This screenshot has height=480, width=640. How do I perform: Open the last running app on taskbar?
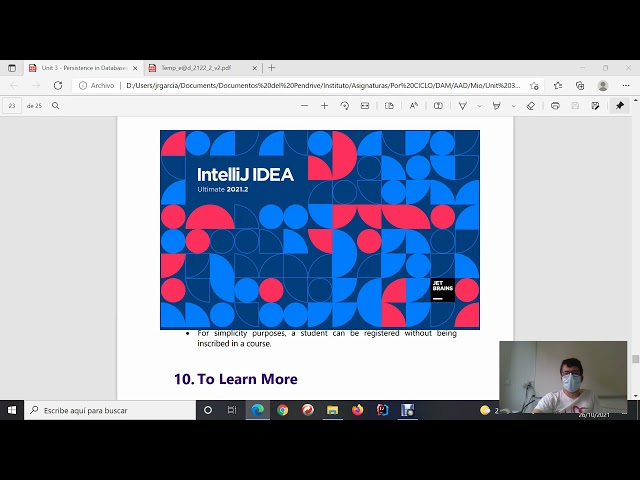407,410
